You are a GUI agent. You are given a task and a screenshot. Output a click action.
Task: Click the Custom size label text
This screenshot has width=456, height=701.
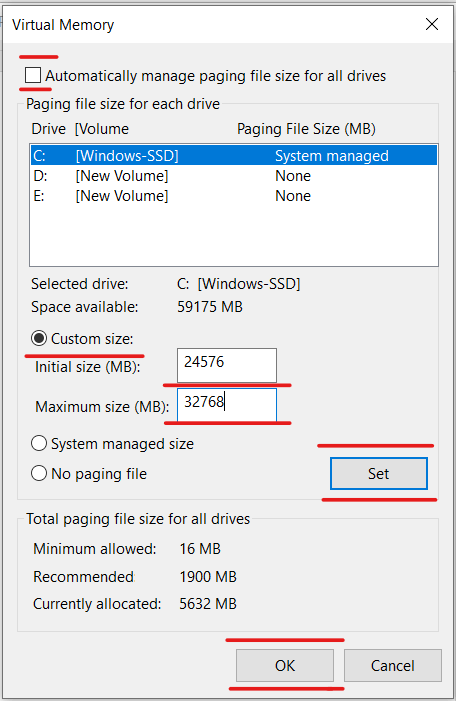coord(92,339)
